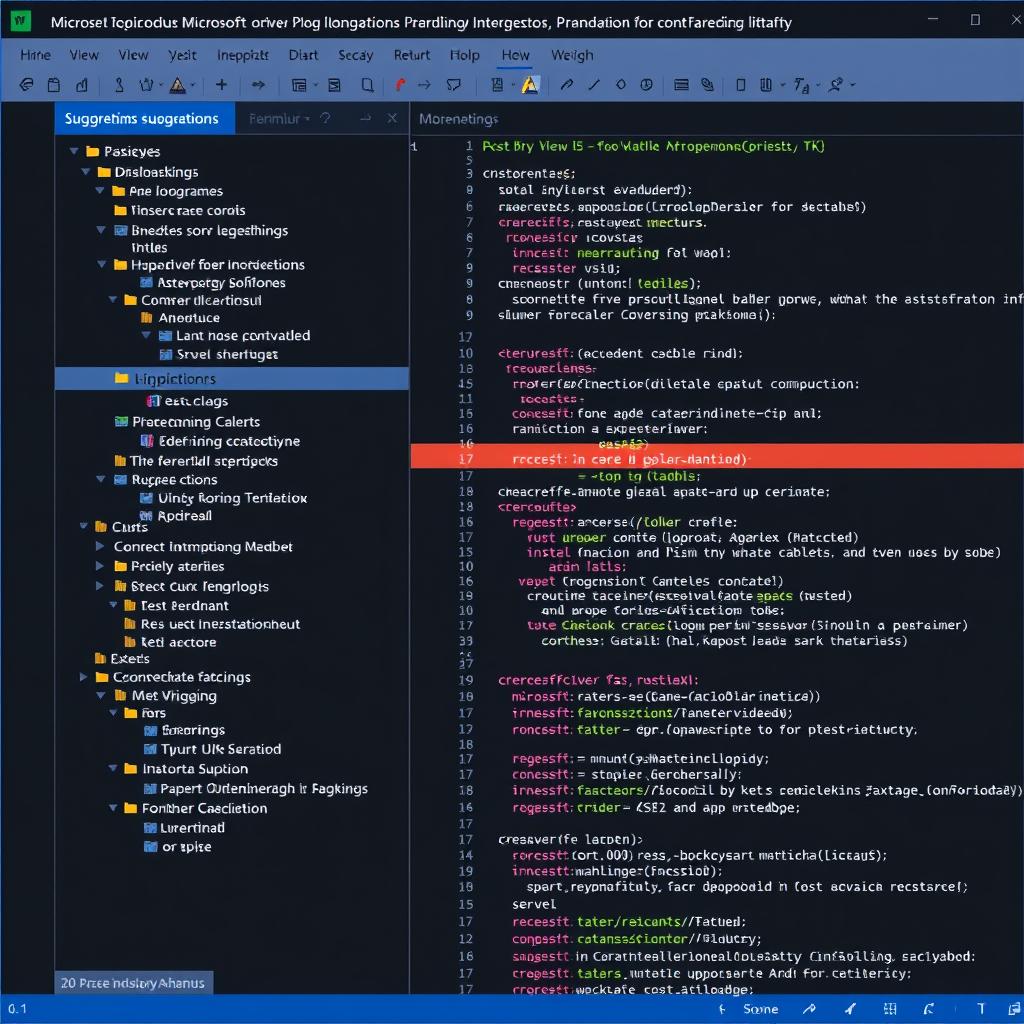The image size is (1024, 1024).
Task: Click the double-headed arrow toolbar icon
Action: [258, 84]
